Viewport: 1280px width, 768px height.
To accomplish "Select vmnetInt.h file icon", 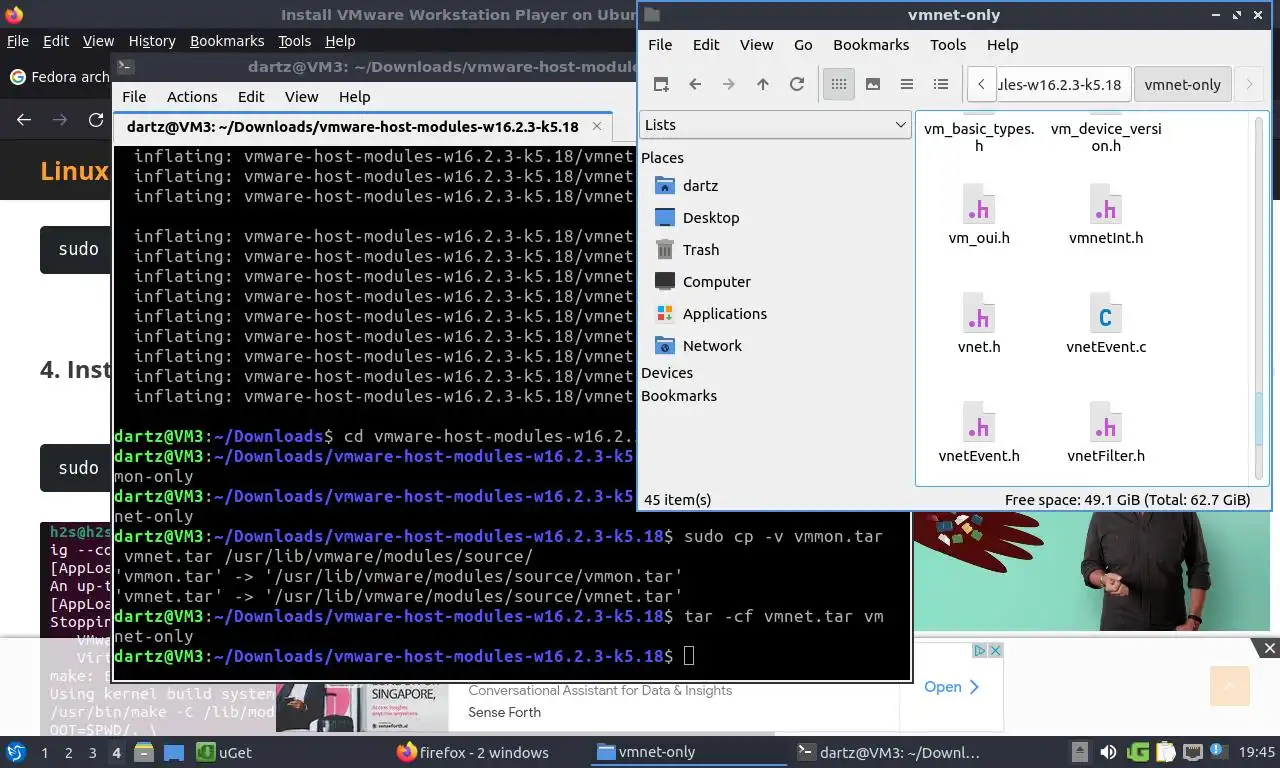I will 1105,203.
